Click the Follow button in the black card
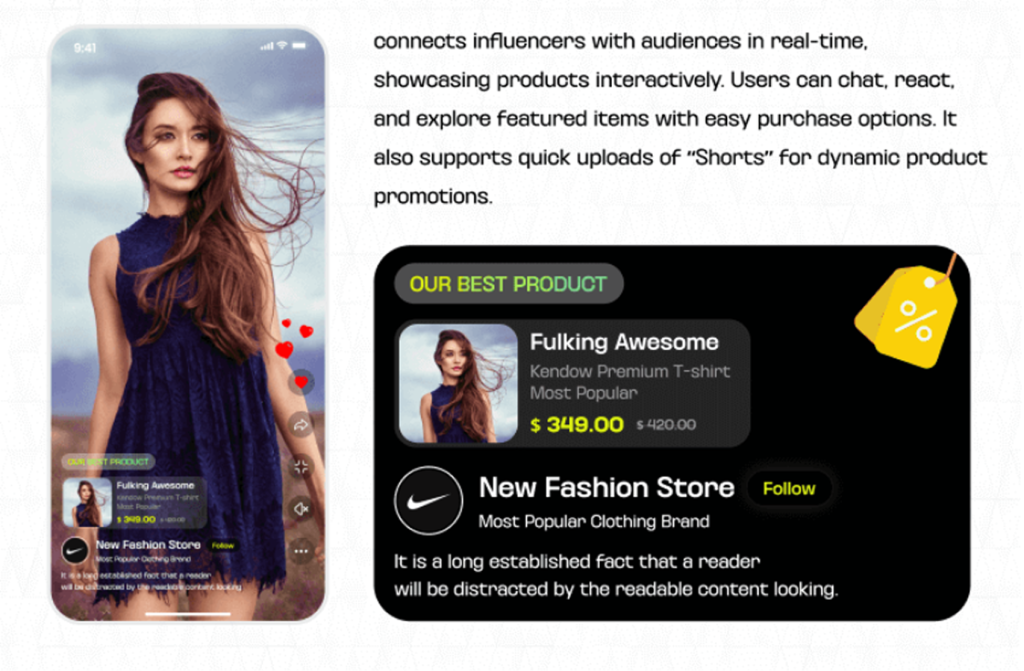 pos(789,489)
